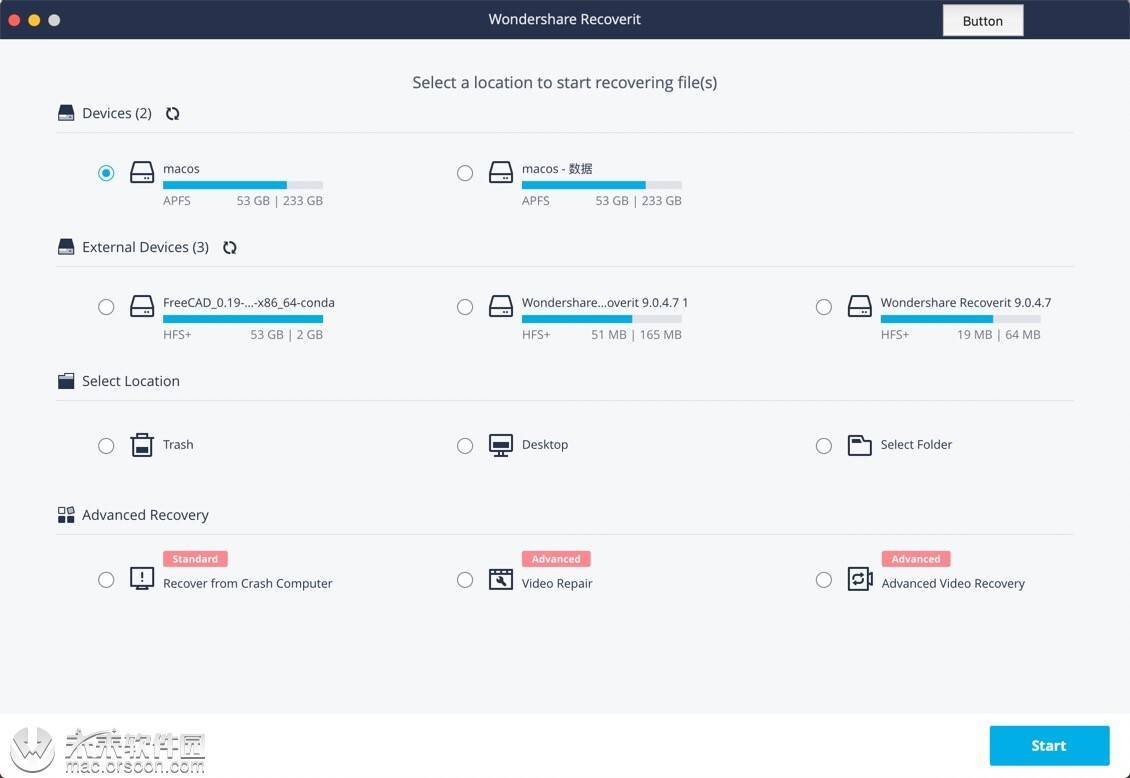
Task: Click the "Advanced Video Recovery" label
Action: click(x=953, y=584)
